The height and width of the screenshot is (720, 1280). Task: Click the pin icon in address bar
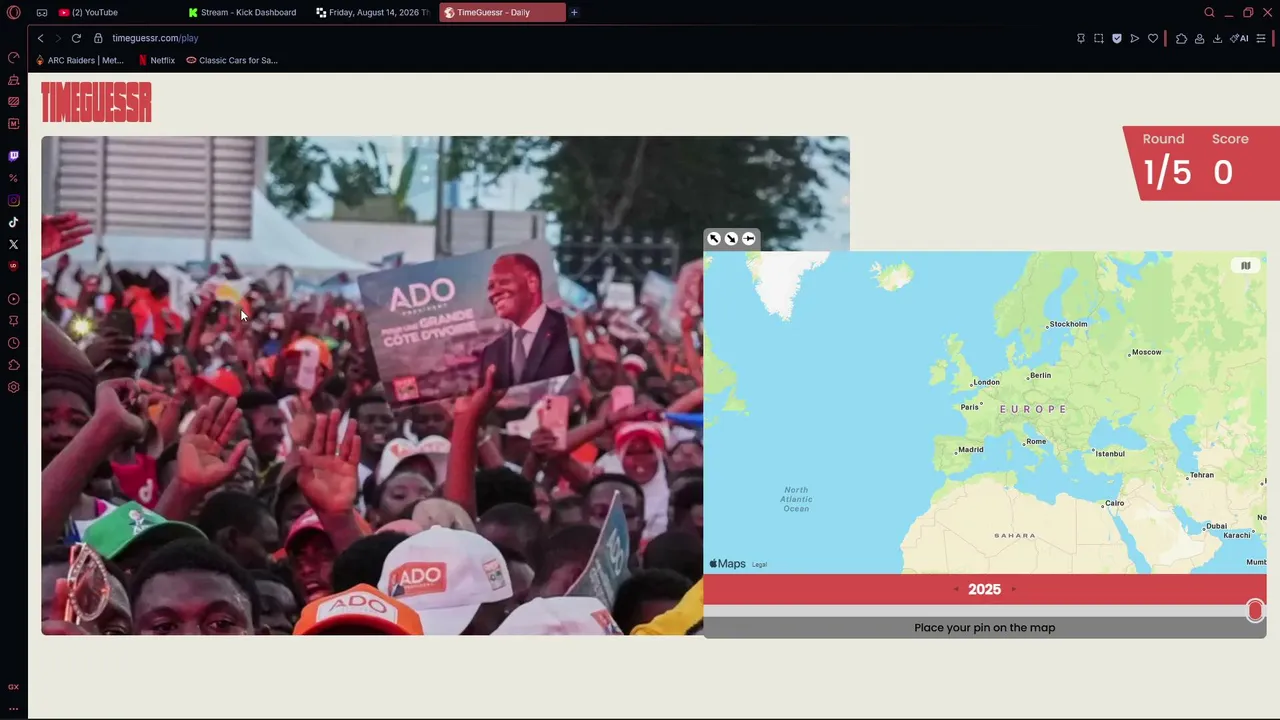tap(1080, 38)
